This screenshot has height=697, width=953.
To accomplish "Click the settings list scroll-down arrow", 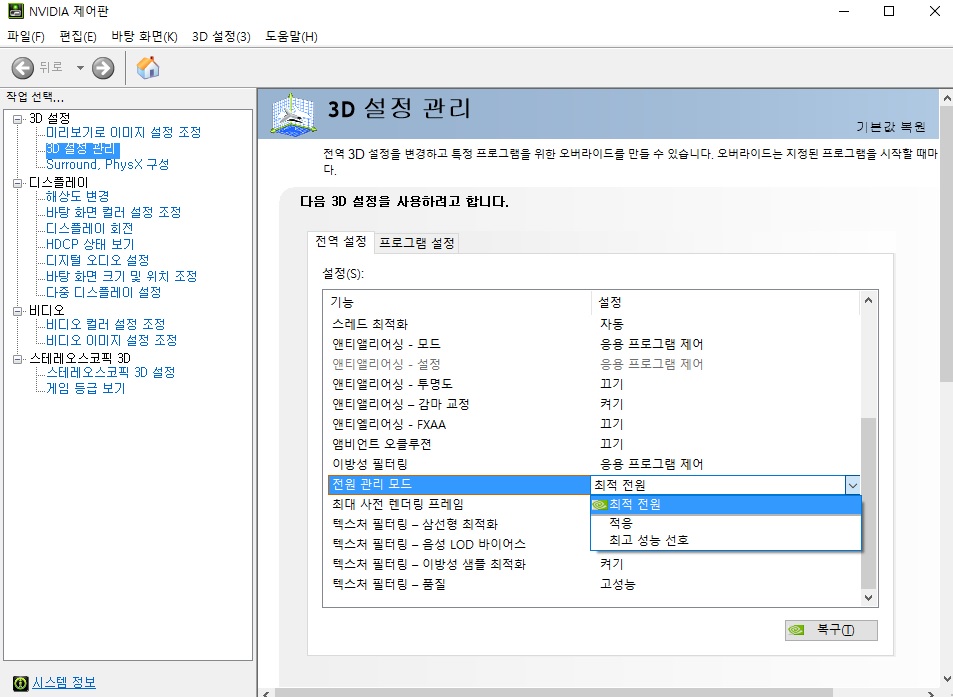I will pyautogui.click(x=869, y=598).
